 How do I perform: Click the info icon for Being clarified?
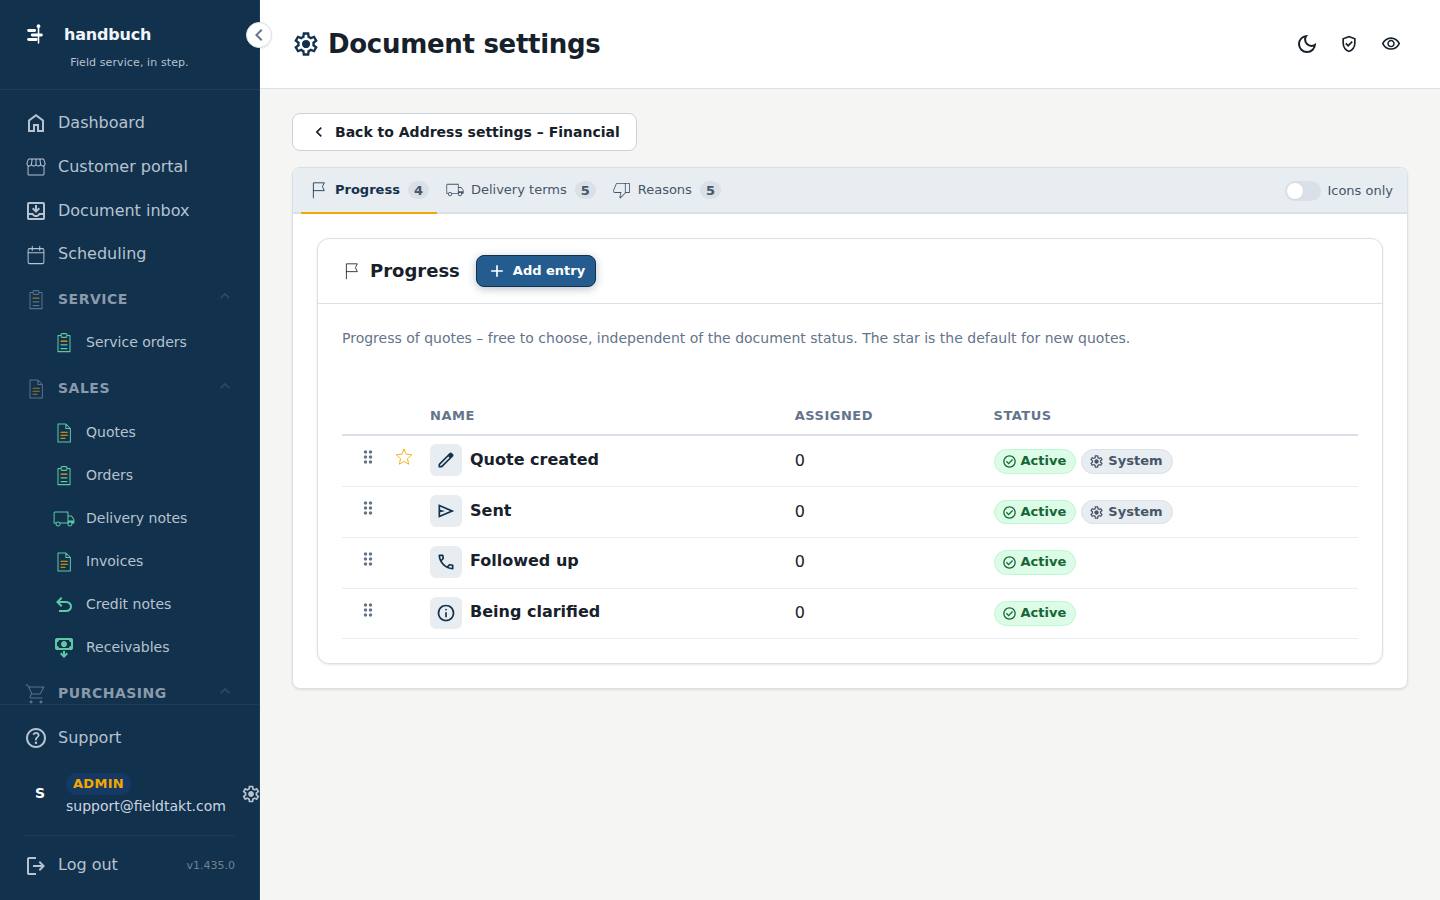click(446, 613)
